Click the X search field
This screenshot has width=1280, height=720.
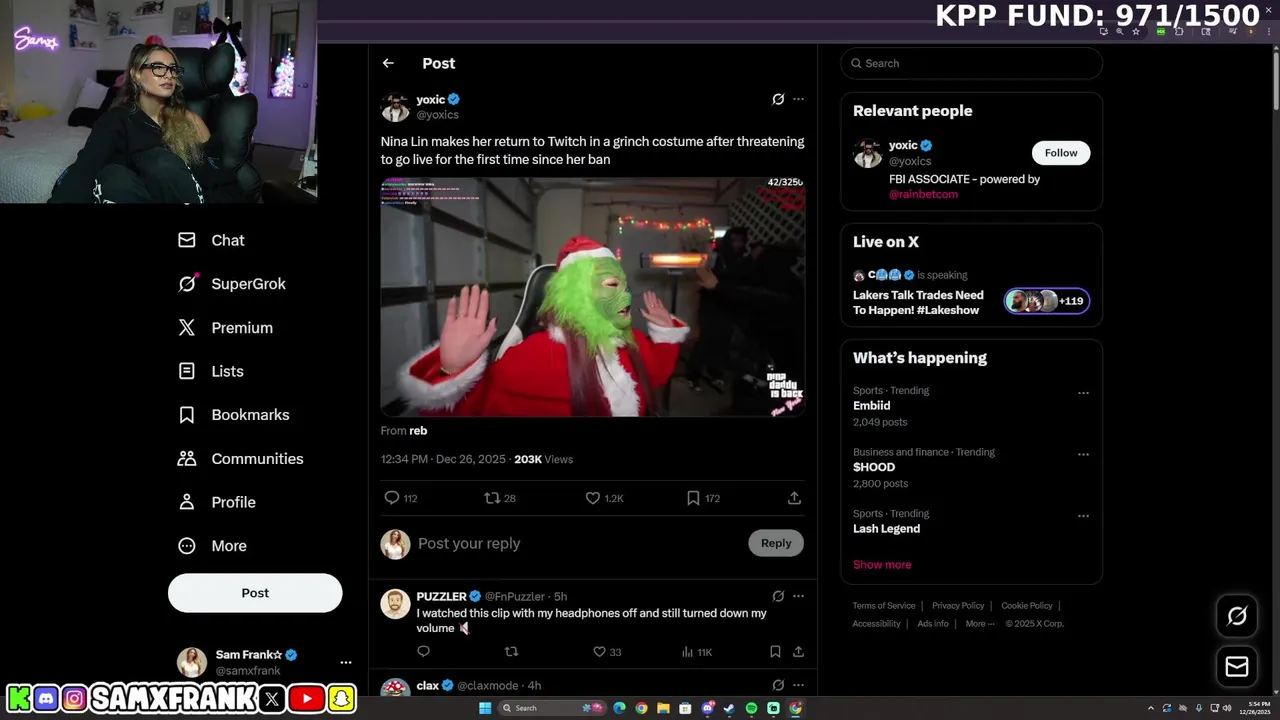click(x=971, y=63)
